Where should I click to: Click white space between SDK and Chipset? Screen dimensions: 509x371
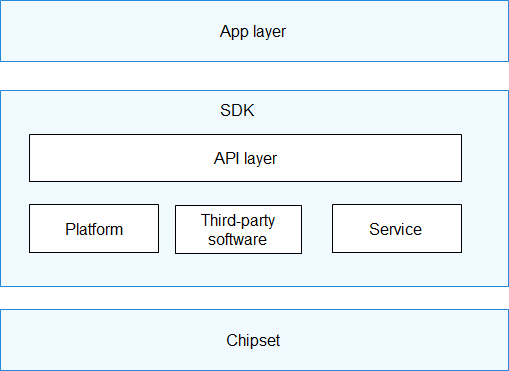click(254, 298)
